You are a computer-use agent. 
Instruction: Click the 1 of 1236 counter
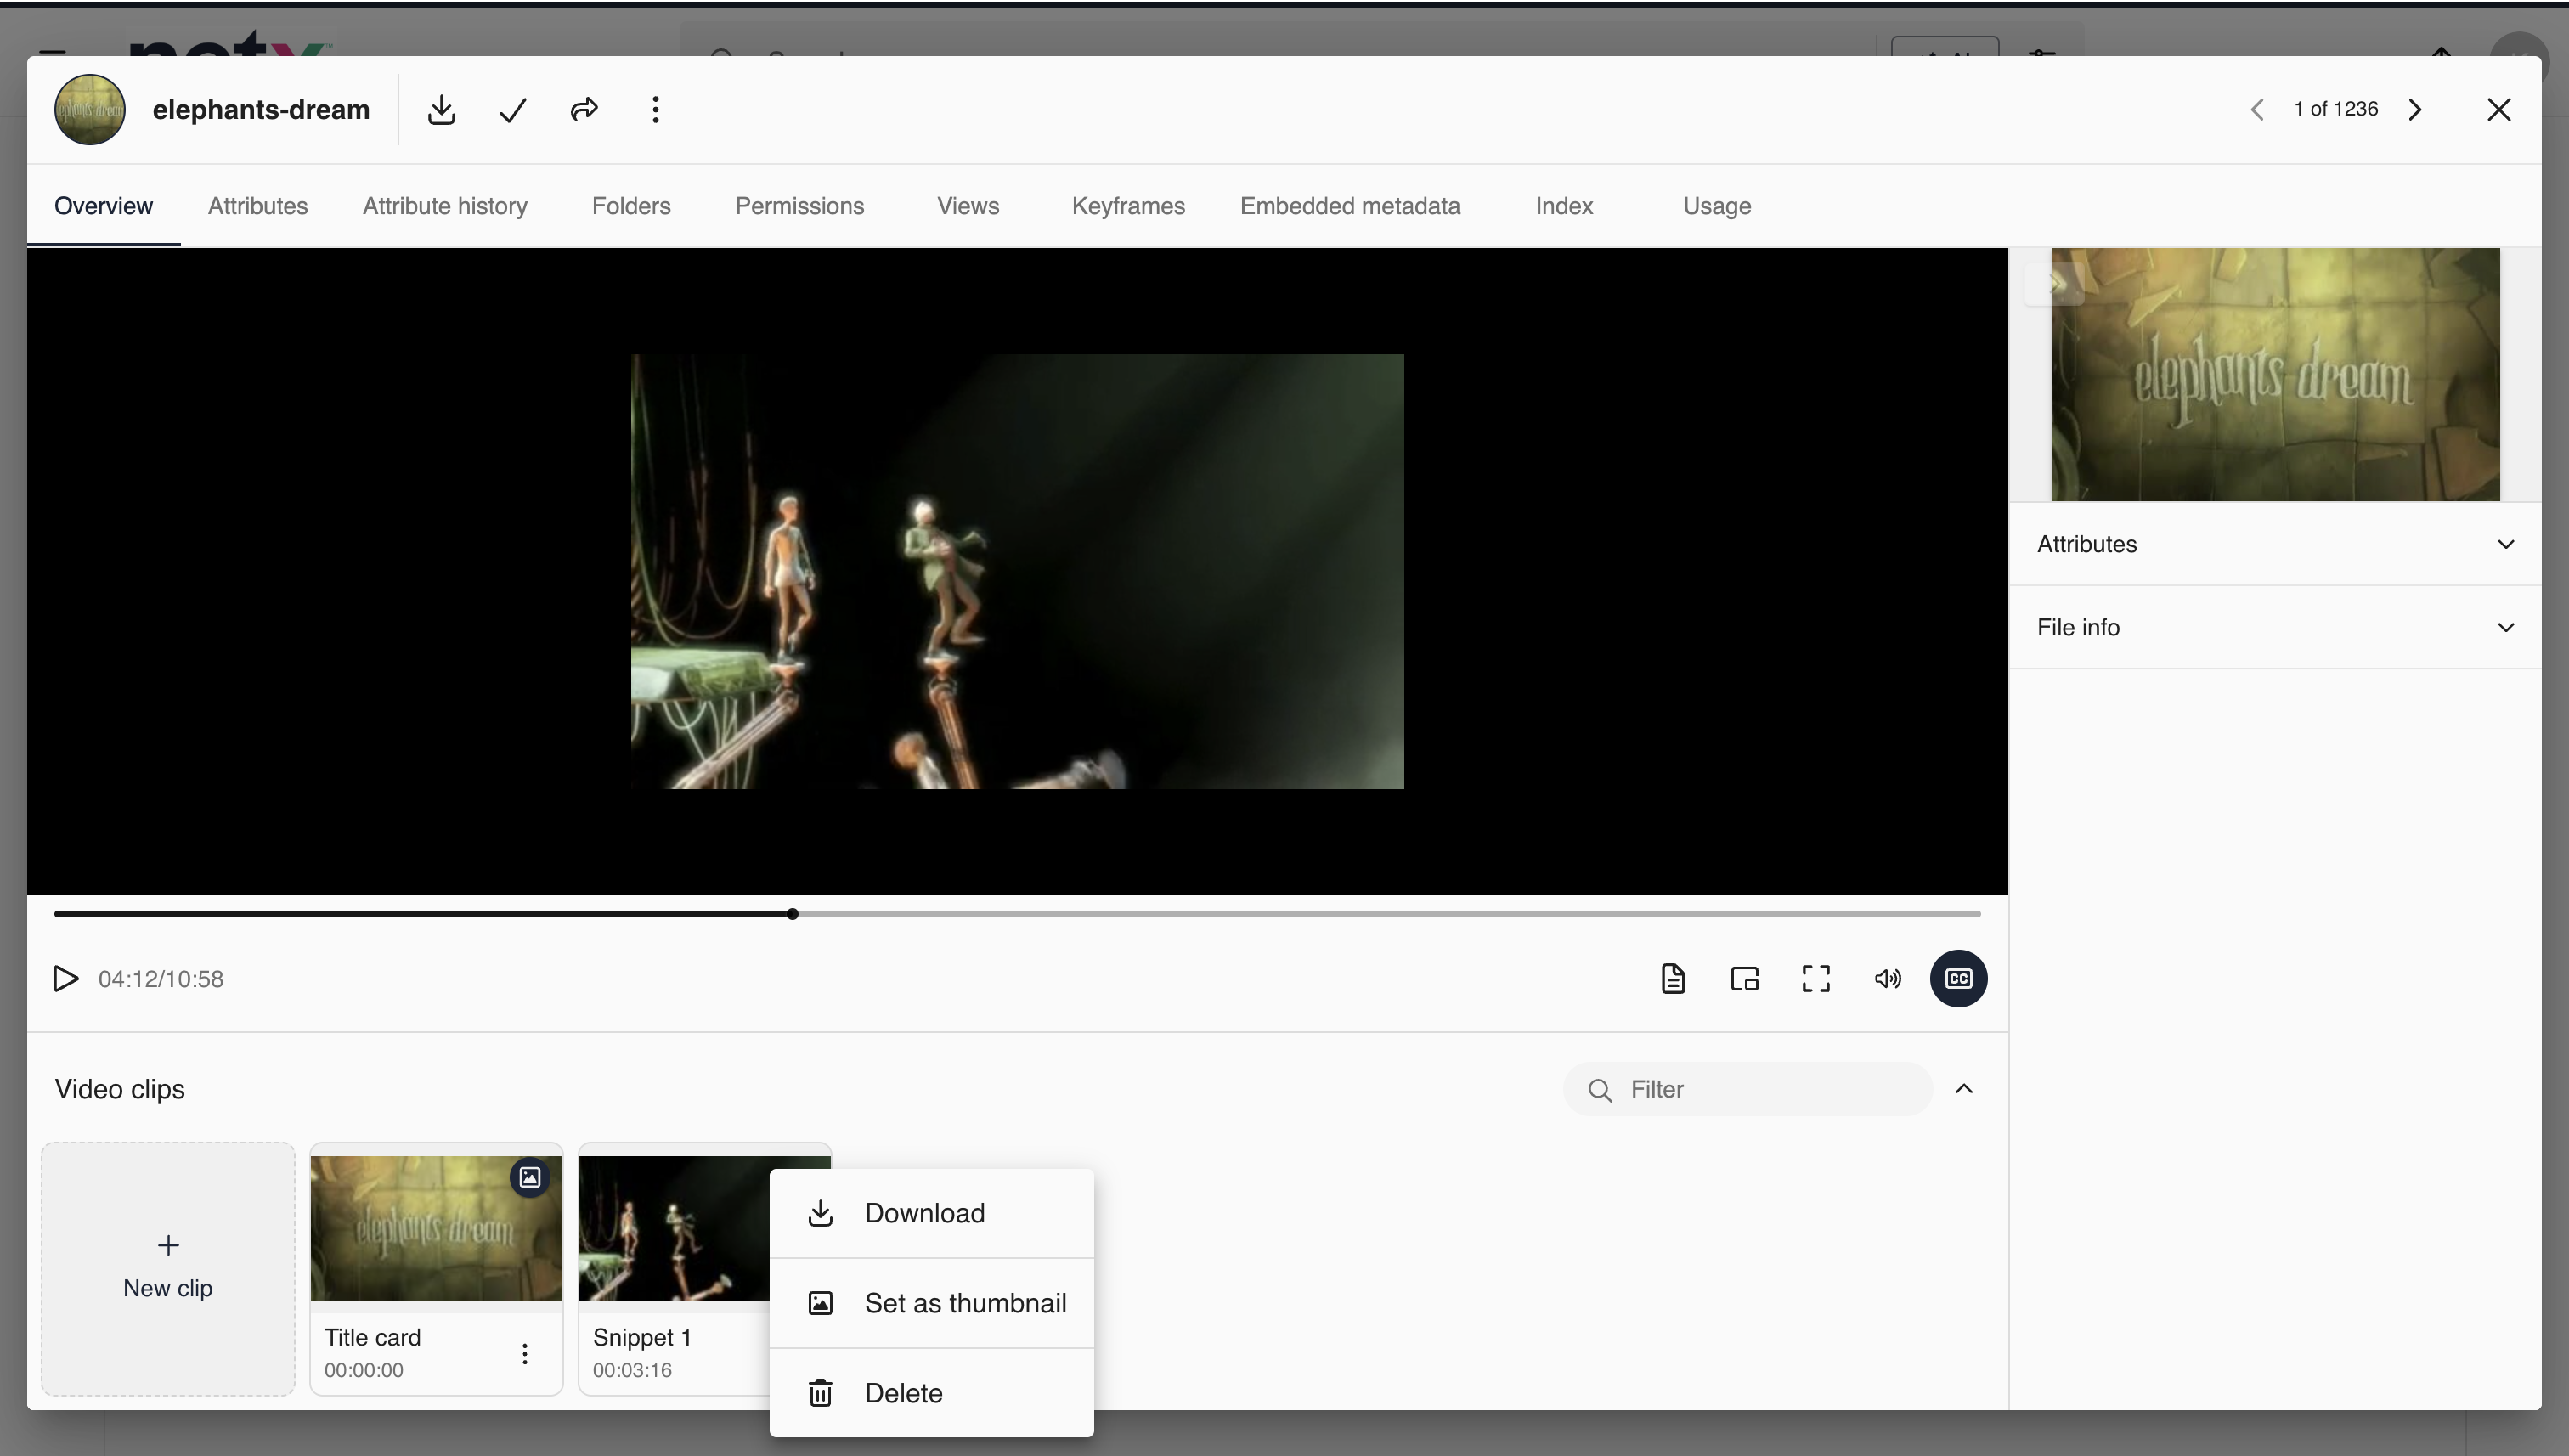pyautogui.click(x=2336, y=109)
